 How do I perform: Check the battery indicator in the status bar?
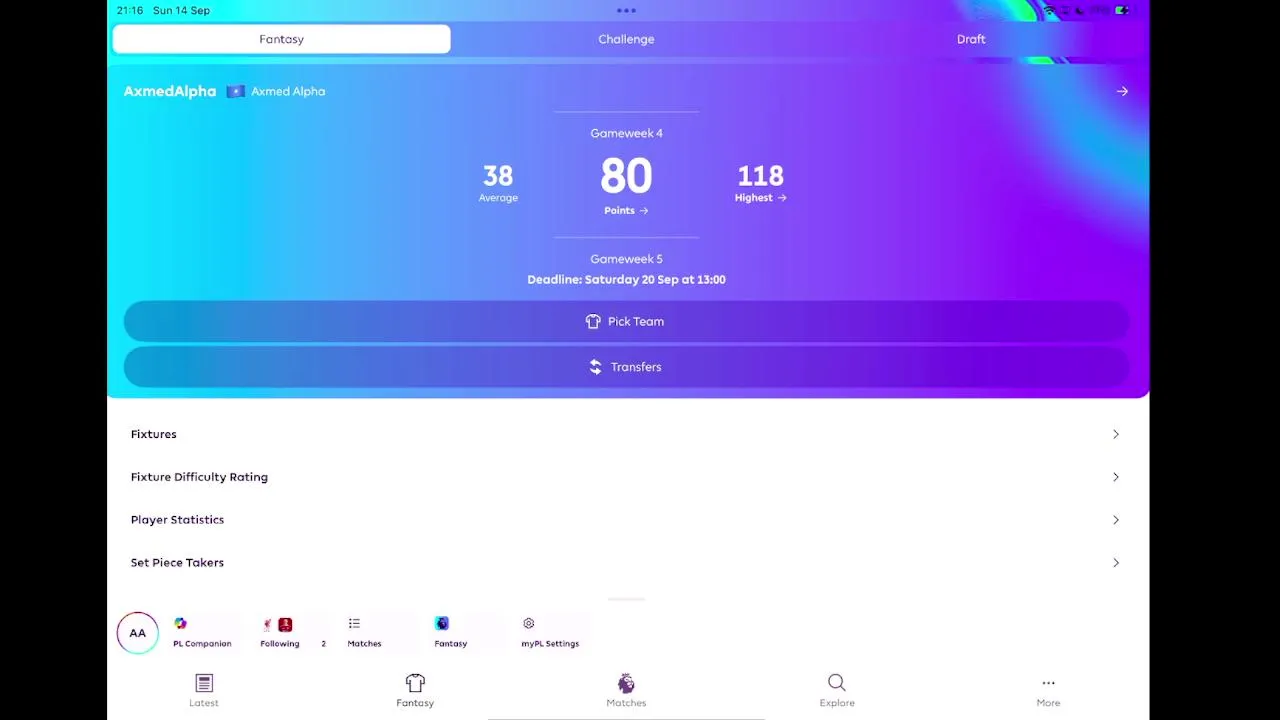[1122, 10]
